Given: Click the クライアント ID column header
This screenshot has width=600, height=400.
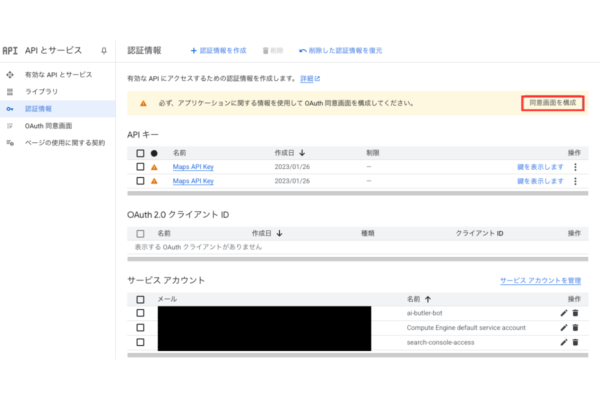Looking at the screenshot, I should coord(479,233).
